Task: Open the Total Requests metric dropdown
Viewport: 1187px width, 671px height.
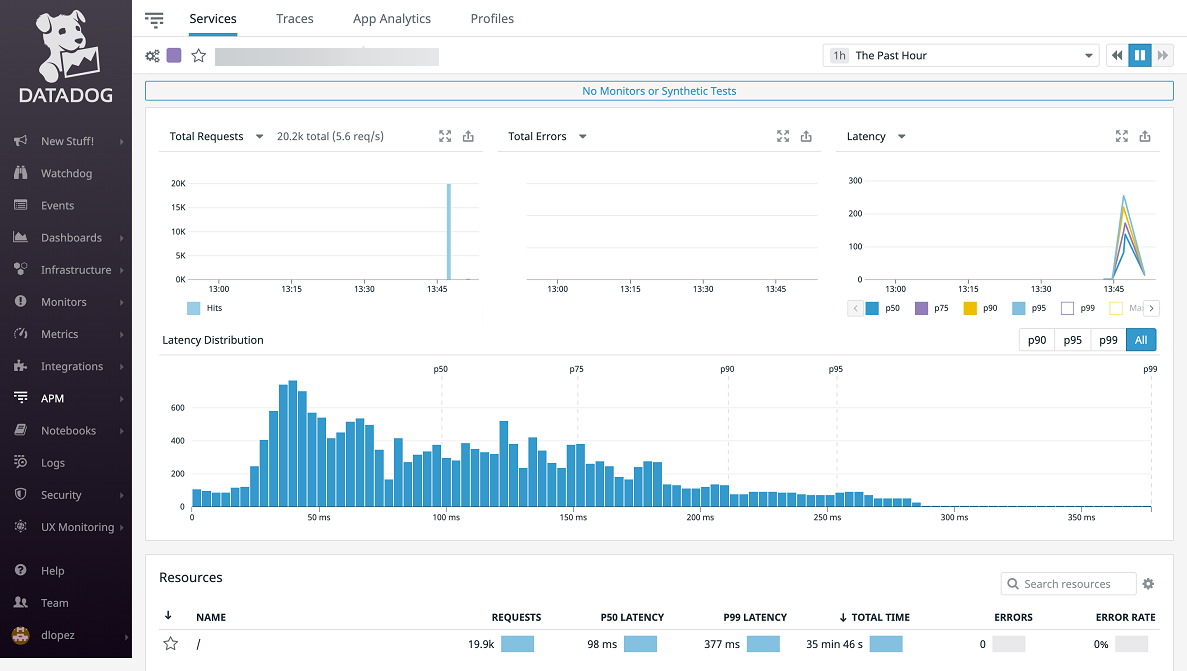Action: click(x=260, y=136)
